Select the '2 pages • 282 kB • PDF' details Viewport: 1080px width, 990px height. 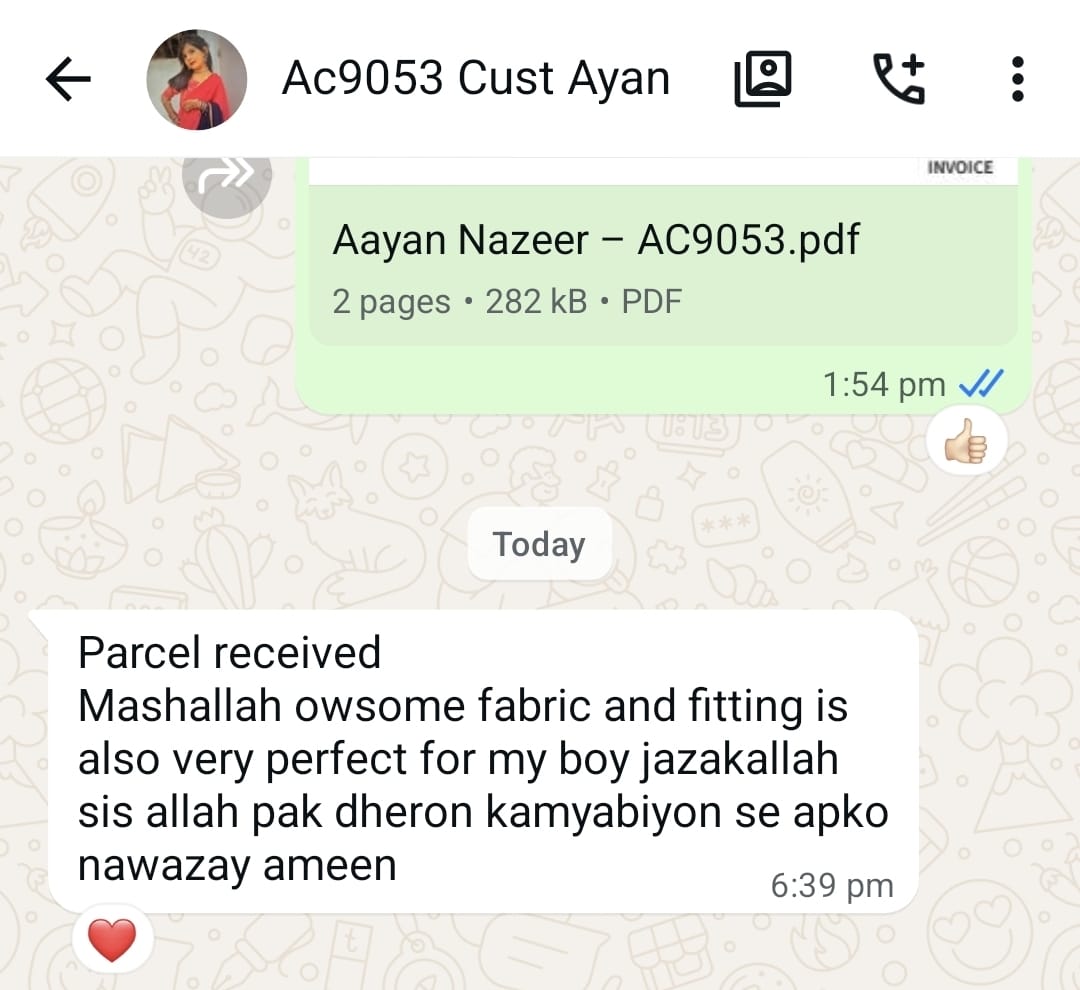pyautogui.click(x=507, y=302)
